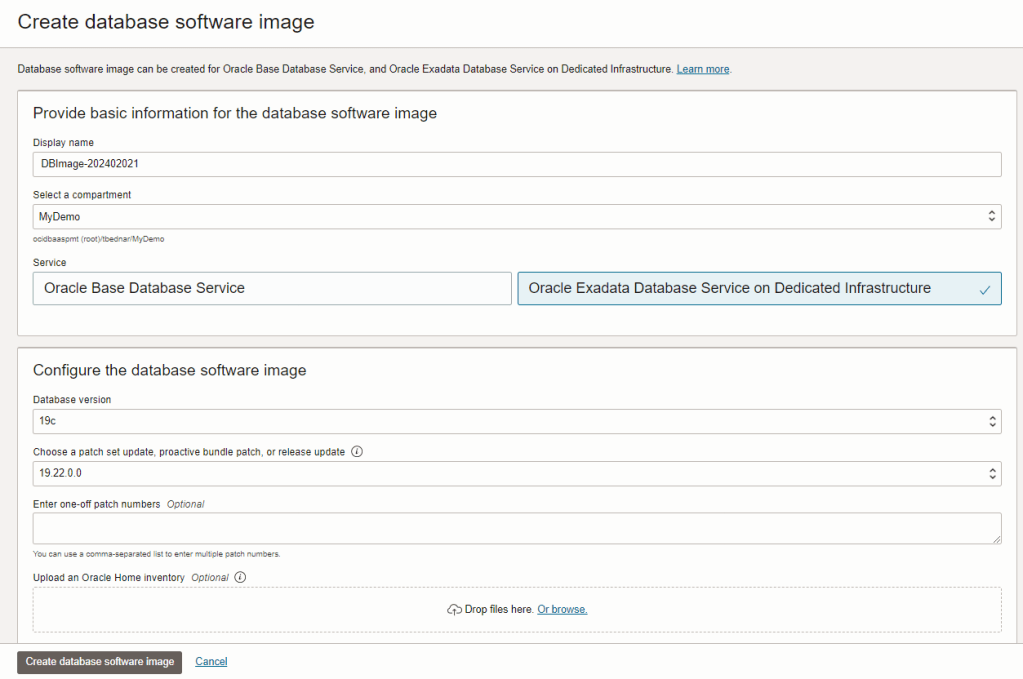Click the 'Display name' field label

(63, 143)
